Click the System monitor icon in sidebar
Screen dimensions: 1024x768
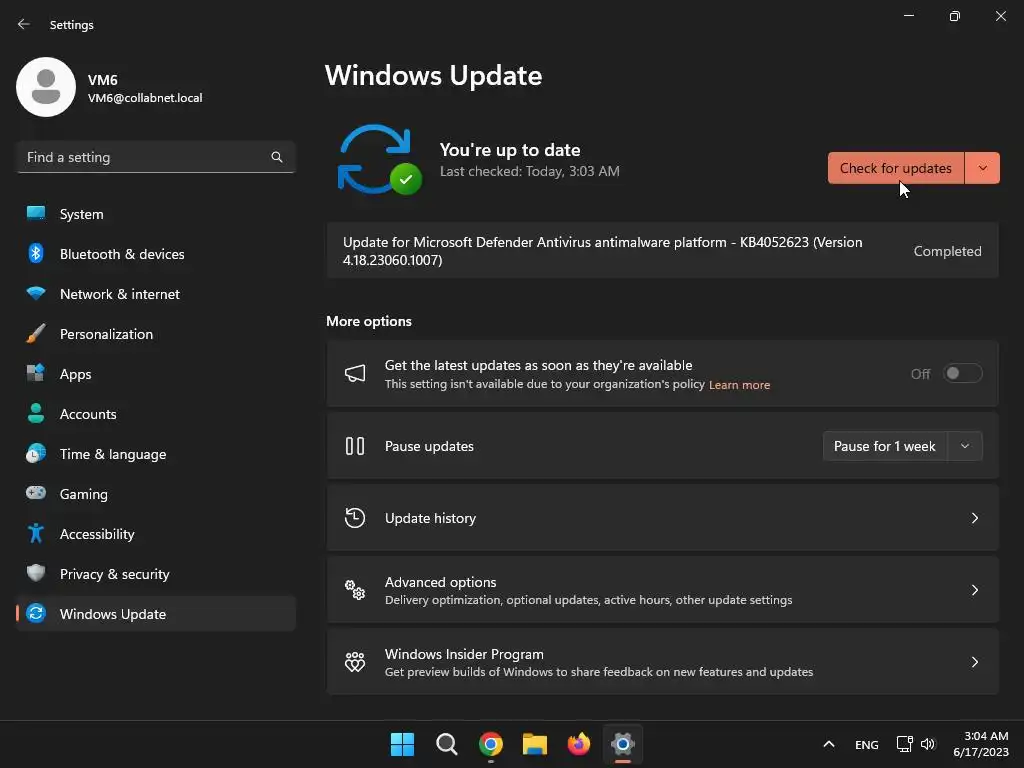(36, 214)
